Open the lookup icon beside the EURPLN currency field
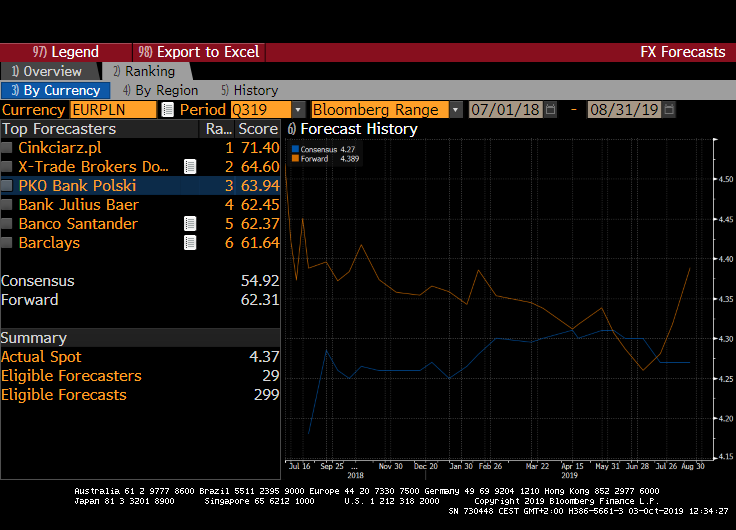The height and width of the screenshot is (530, 736). pos(167,110)
